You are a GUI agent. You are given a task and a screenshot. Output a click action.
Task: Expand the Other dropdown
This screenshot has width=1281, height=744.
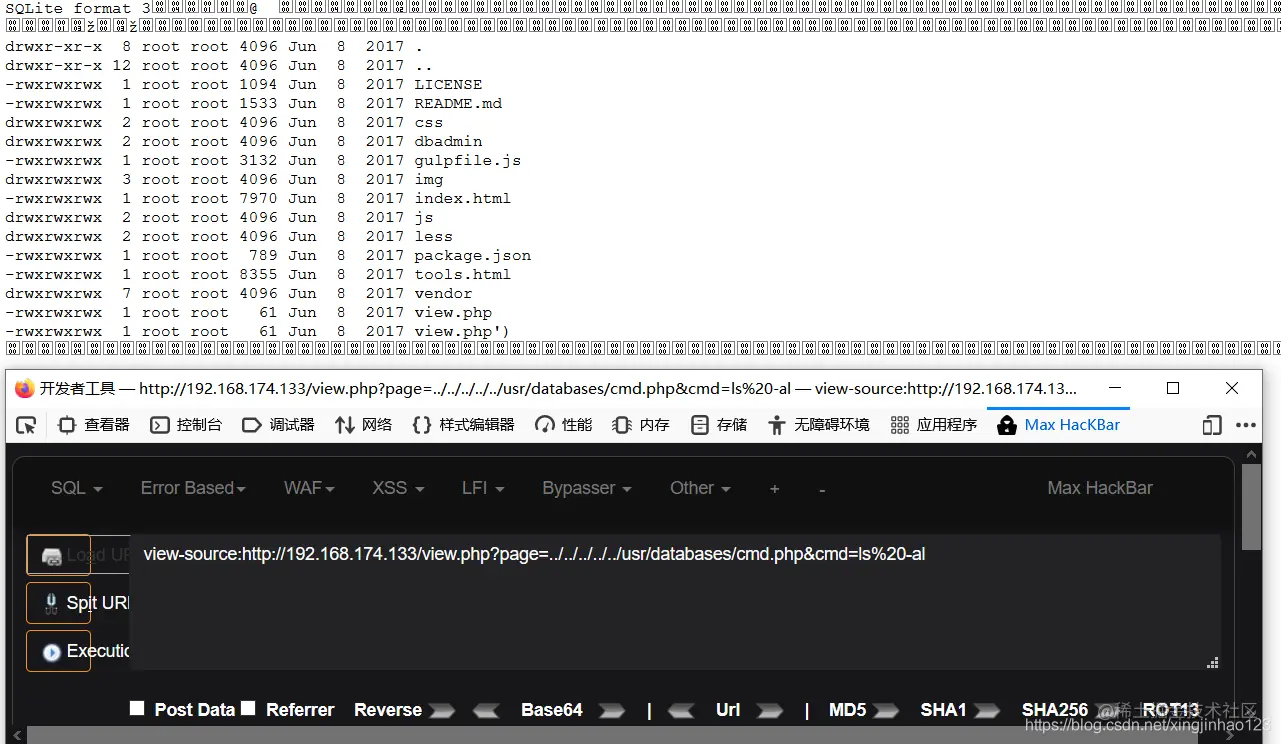(700, 488)
